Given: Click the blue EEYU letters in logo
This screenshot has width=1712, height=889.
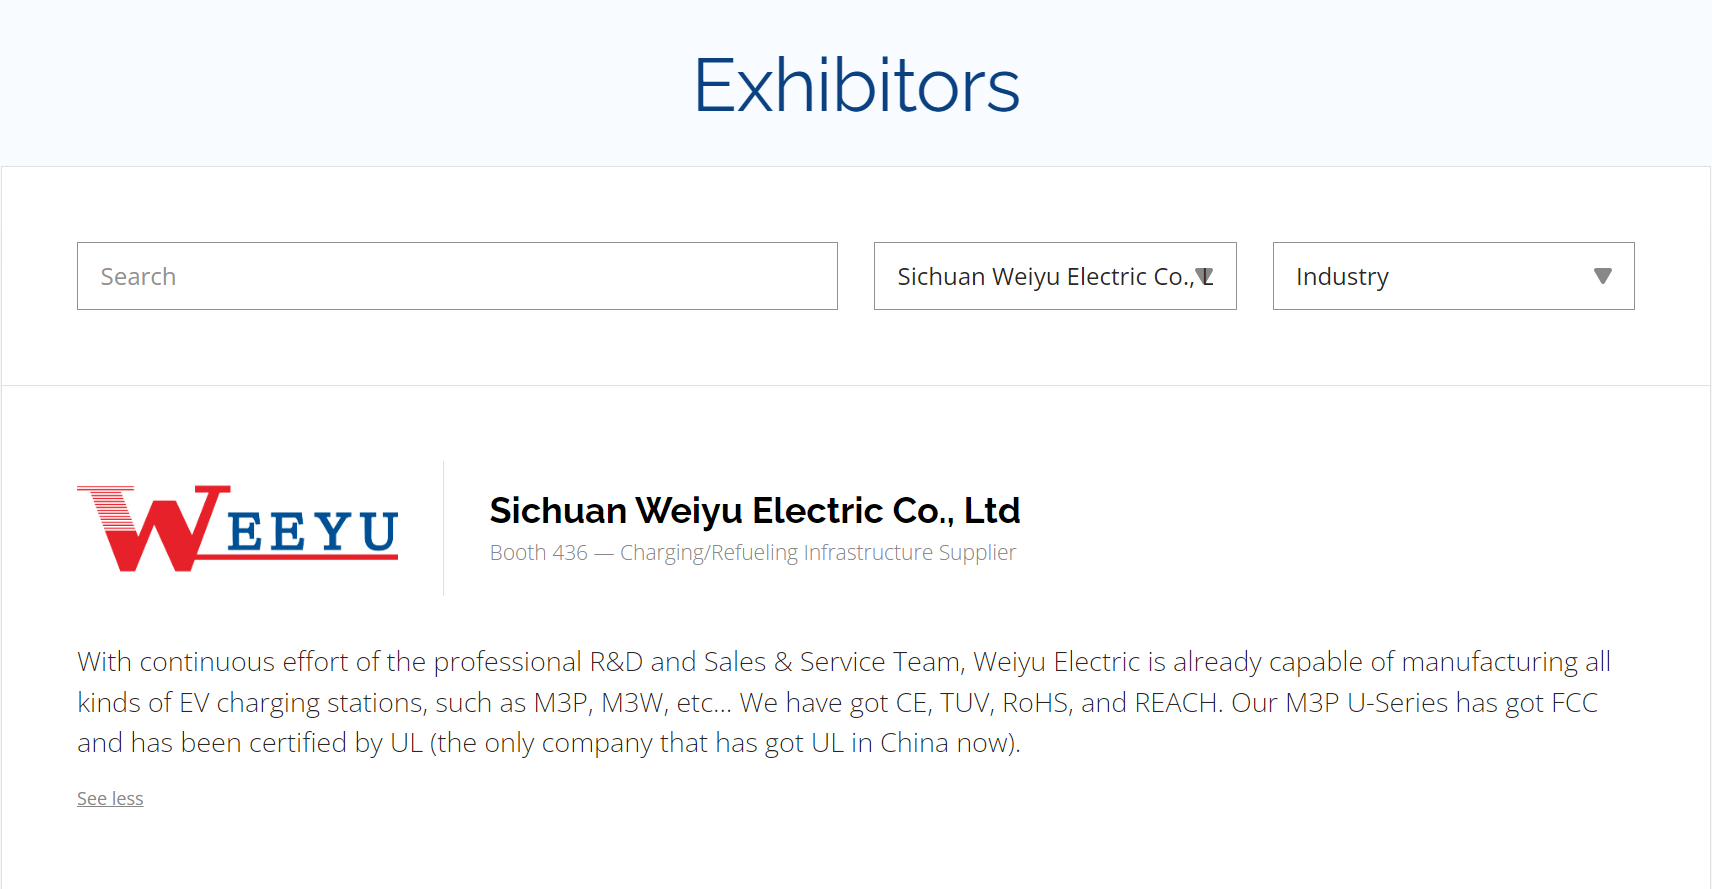Looking at the screenshot, I should pyautogui.click(x=313, y=531).
